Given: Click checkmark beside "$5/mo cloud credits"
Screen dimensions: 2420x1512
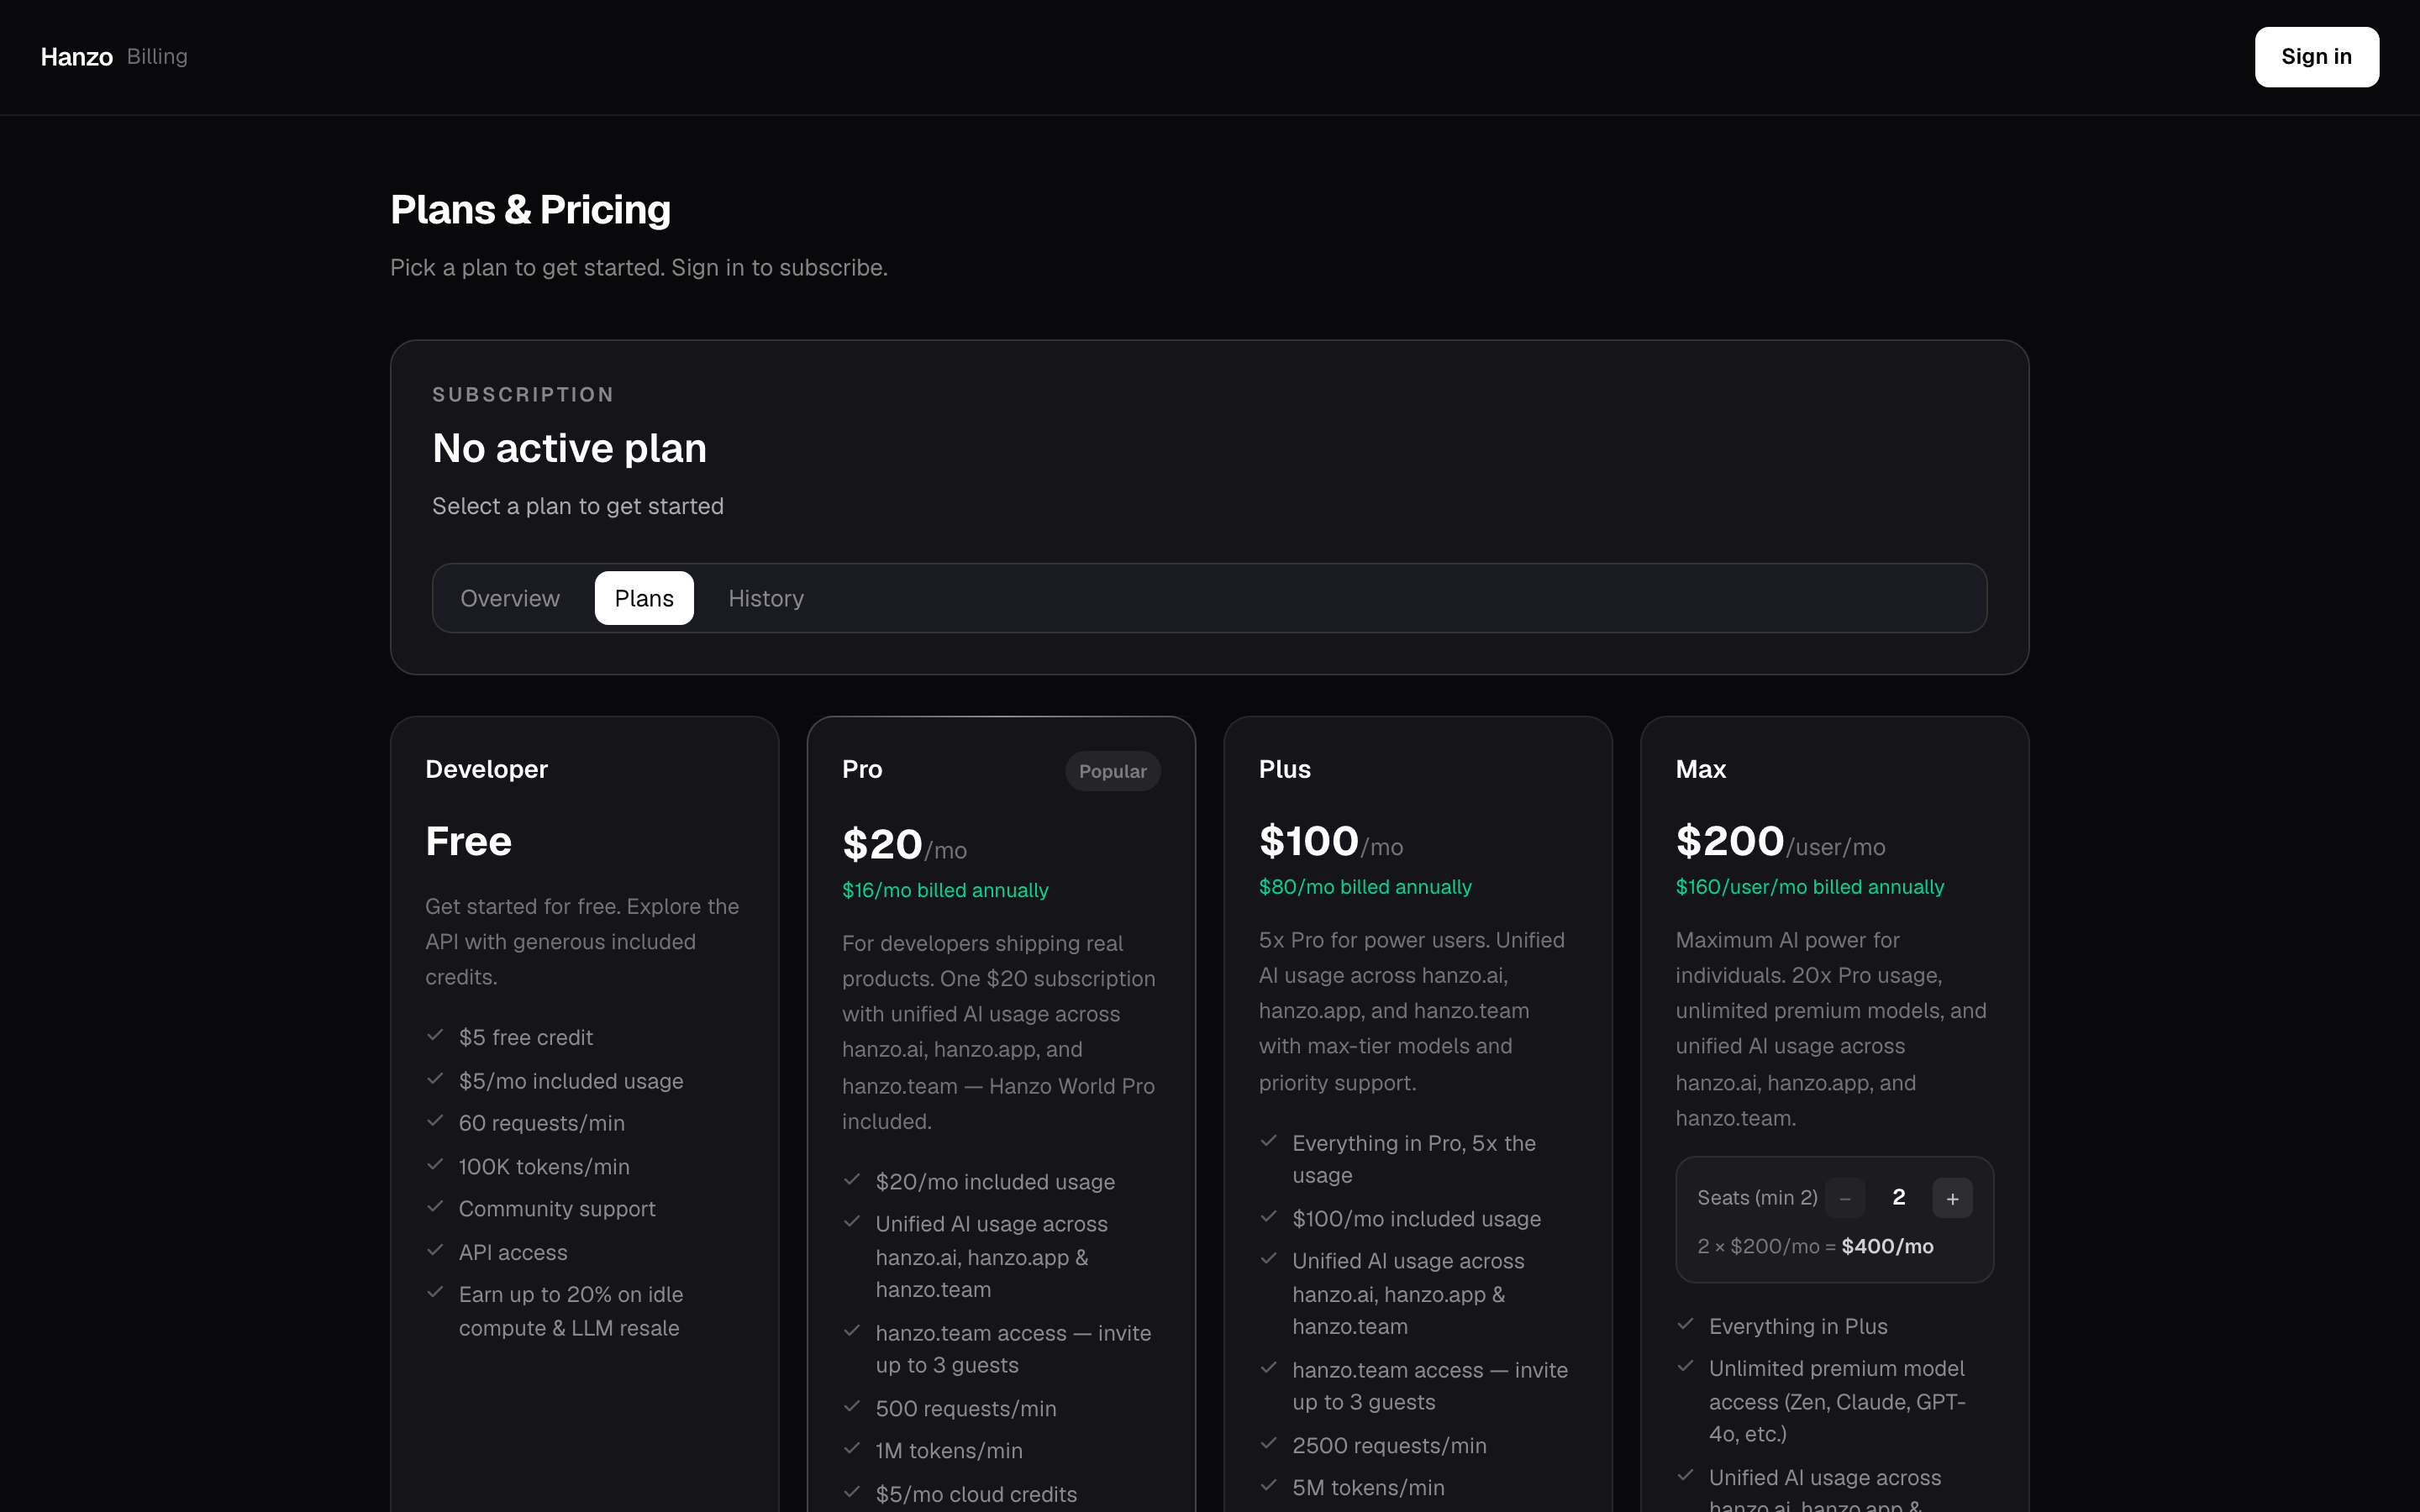Looking at the screenshot, I should pyautogui.click(x=852, y=1492).
